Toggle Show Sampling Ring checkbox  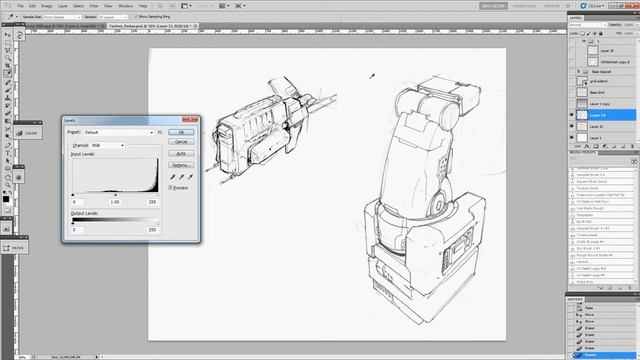pyautogui.click(x=136, y=17)
